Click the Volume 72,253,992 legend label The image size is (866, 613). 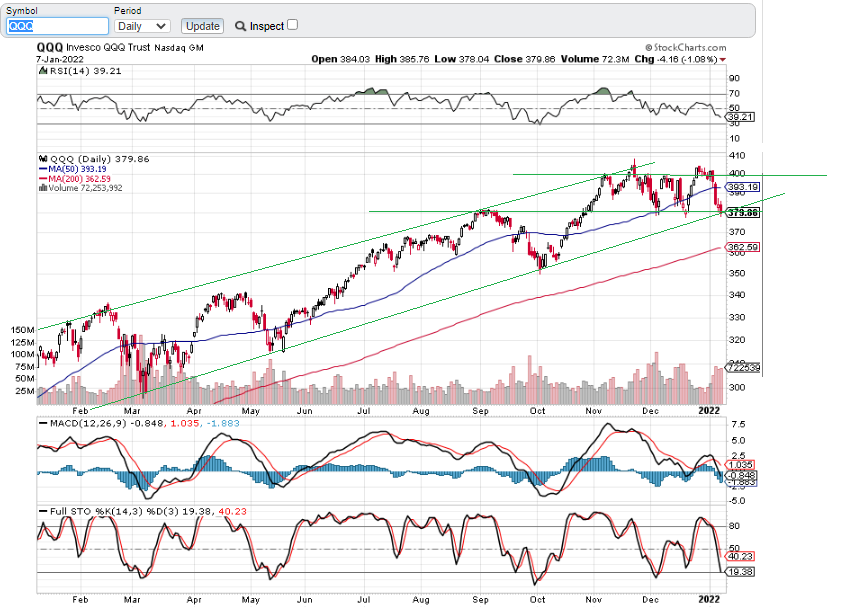(81, 188)
